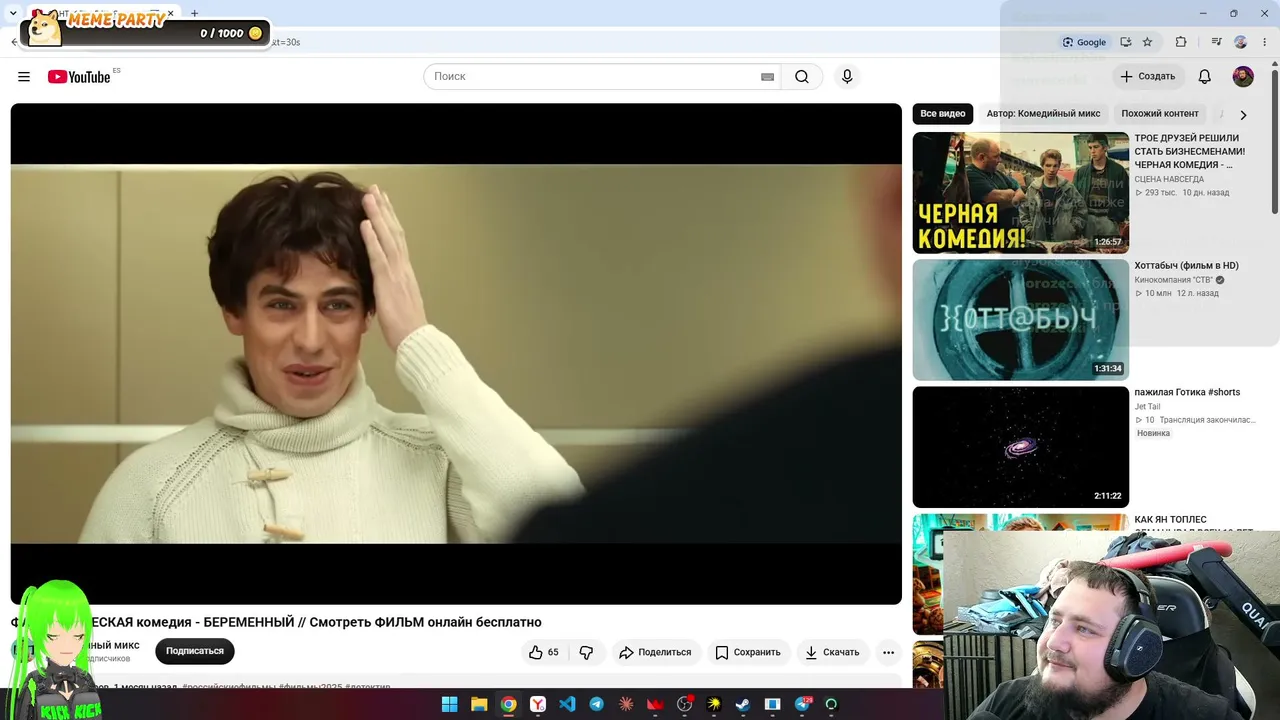Open YouTube notifications bell
This screenshot has width=1280, height=720.
[1205, 77]
